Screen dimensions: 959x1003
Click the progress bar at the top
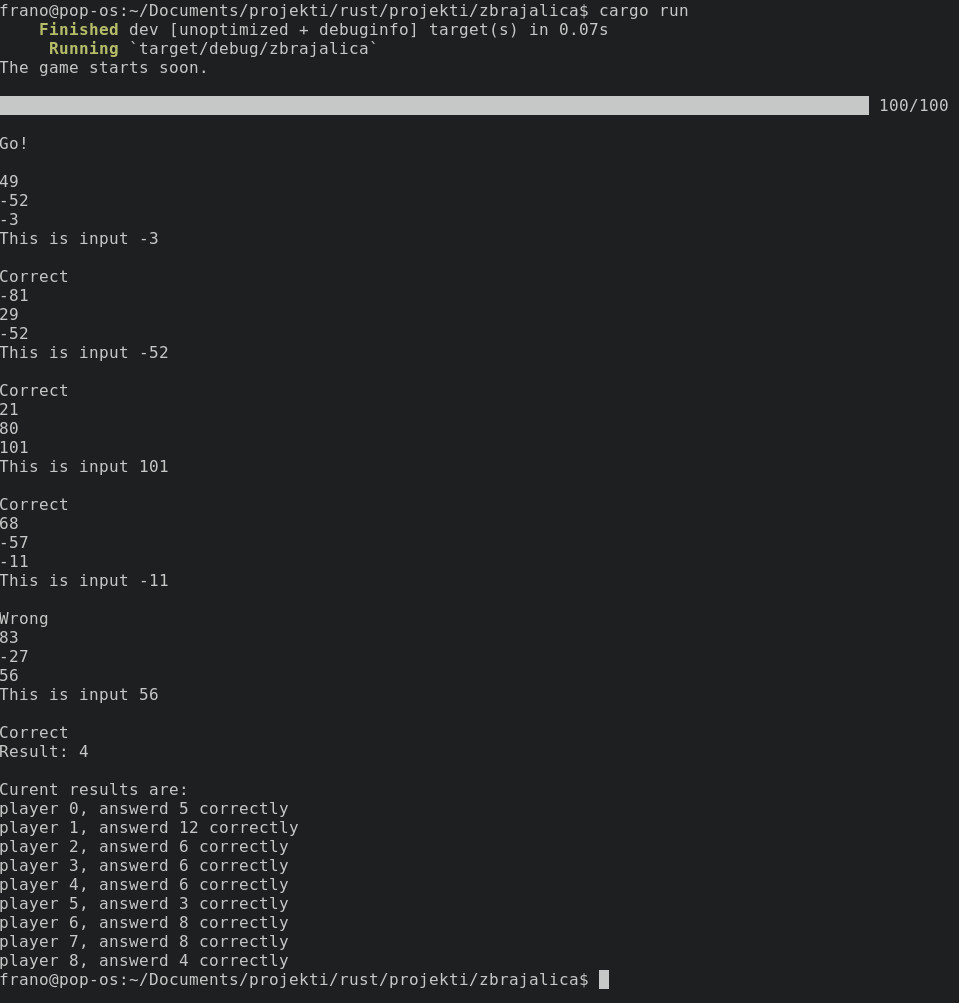click(434, 105)
